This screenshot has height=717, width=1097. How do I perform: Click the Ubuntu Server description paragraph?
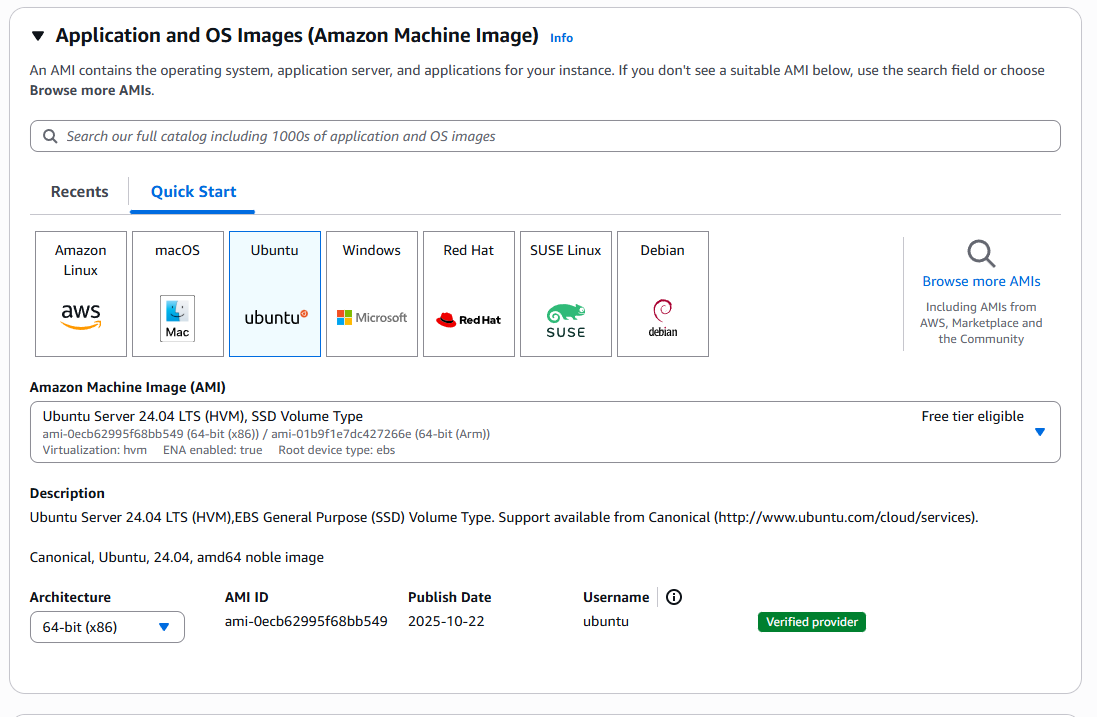(x=504, y=518)
